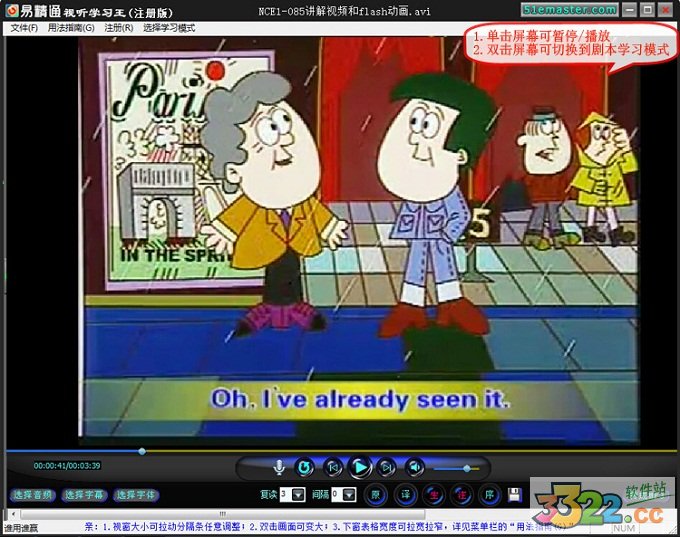Open the 注册(R) menu

click(x=119, y=28)
